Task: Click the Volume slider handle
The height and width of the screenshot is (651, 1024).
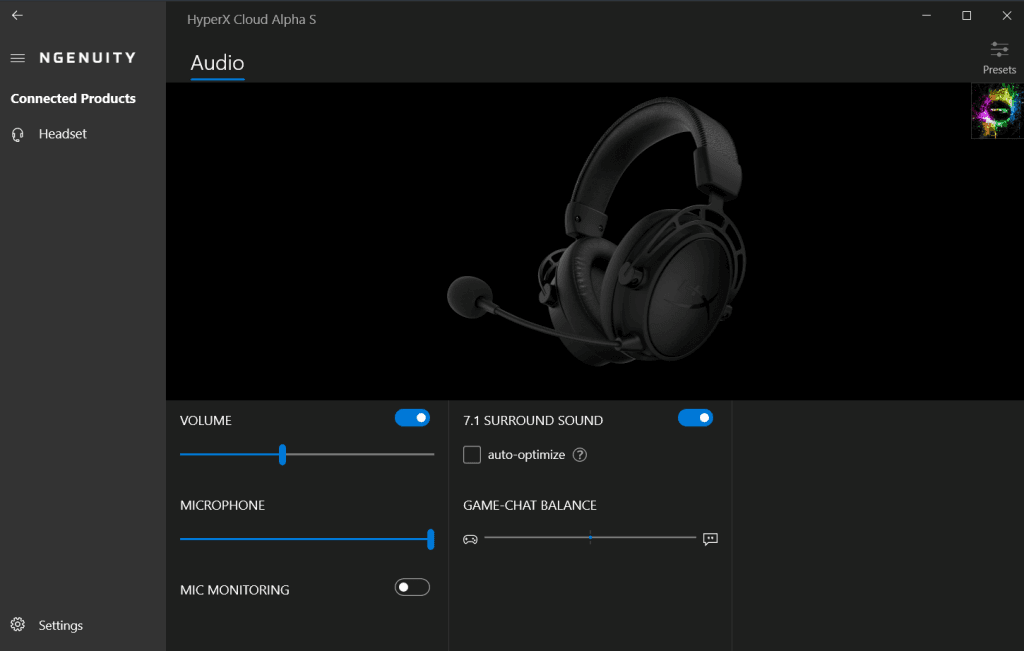Action: coord(282,454)
